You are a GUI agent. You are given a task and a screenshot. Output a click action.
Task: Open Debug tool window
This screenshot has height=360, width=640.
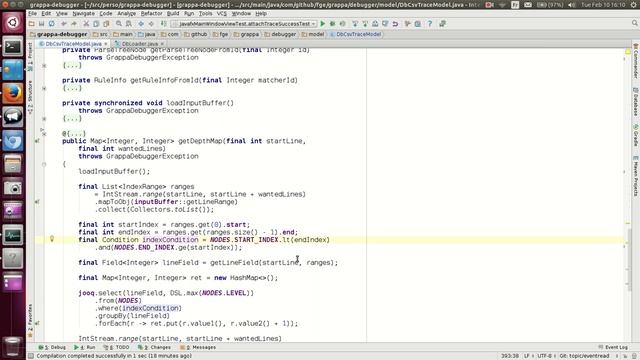[x=52, y=347]
